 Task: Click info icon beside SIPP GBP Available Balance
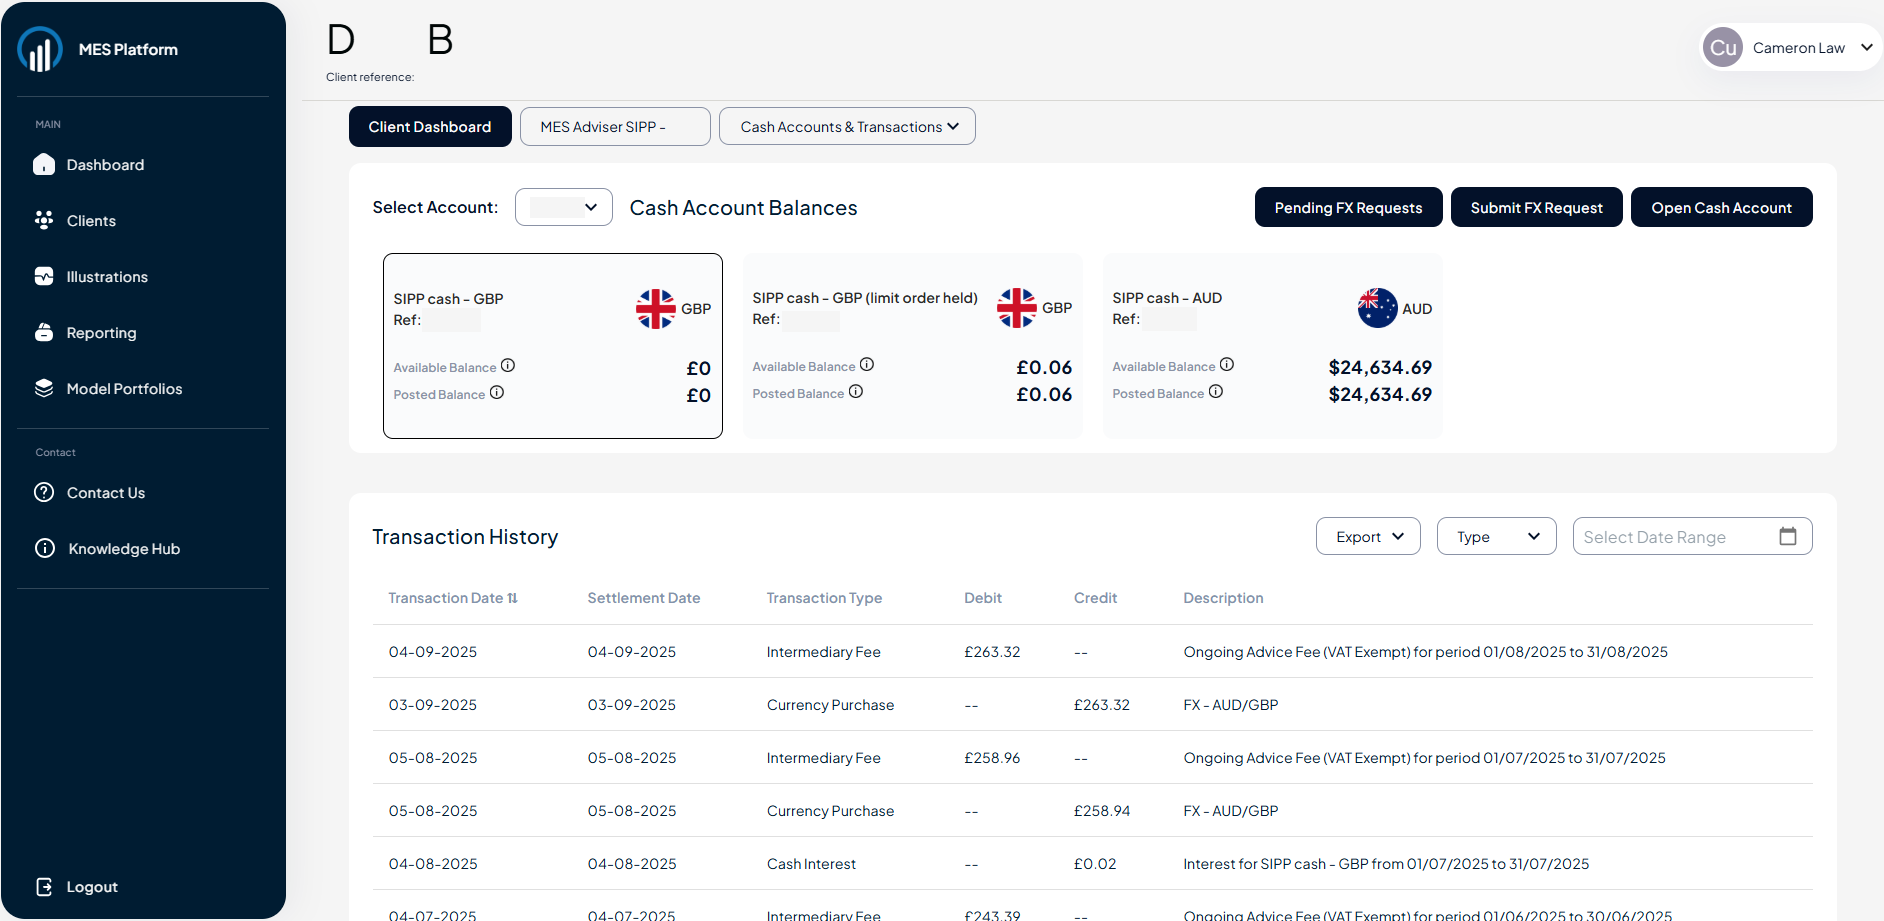coord(508,366)
